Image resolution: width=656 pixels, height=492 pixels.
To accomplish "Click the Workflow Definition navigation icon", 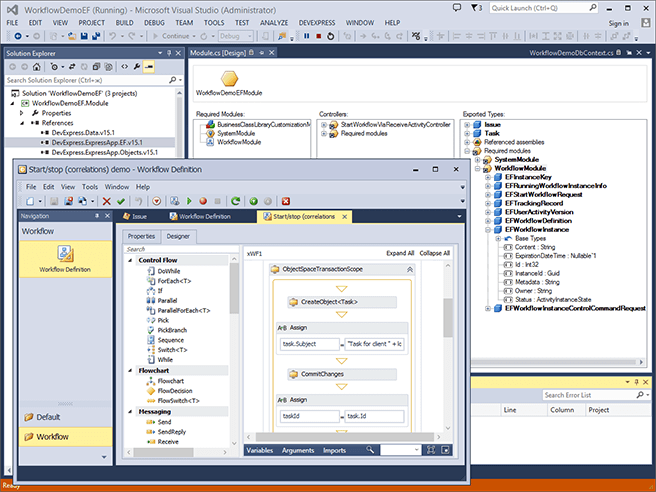I will 65,254.
